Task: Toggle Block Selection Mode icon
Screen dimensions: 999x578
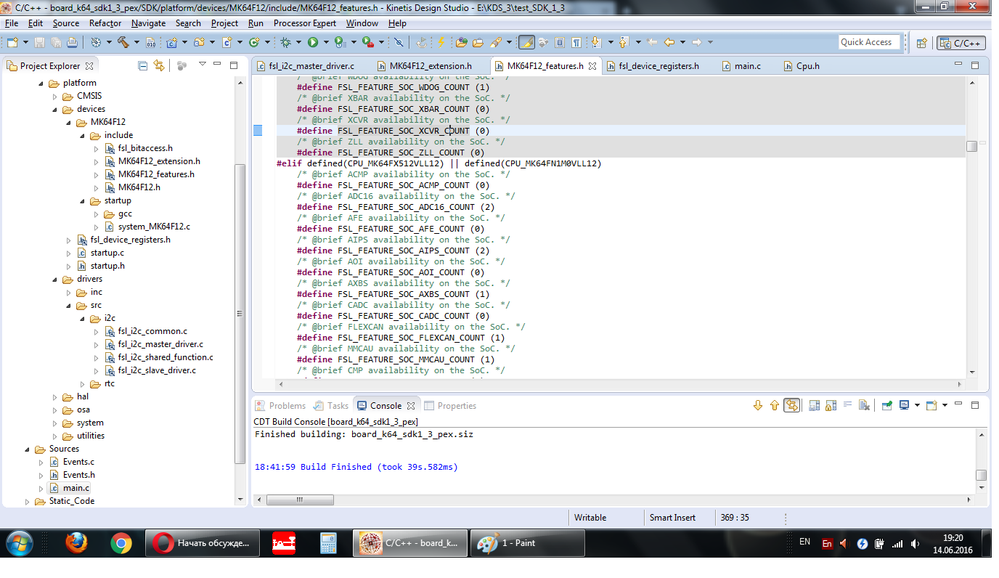Action: [x=559, y=42]
